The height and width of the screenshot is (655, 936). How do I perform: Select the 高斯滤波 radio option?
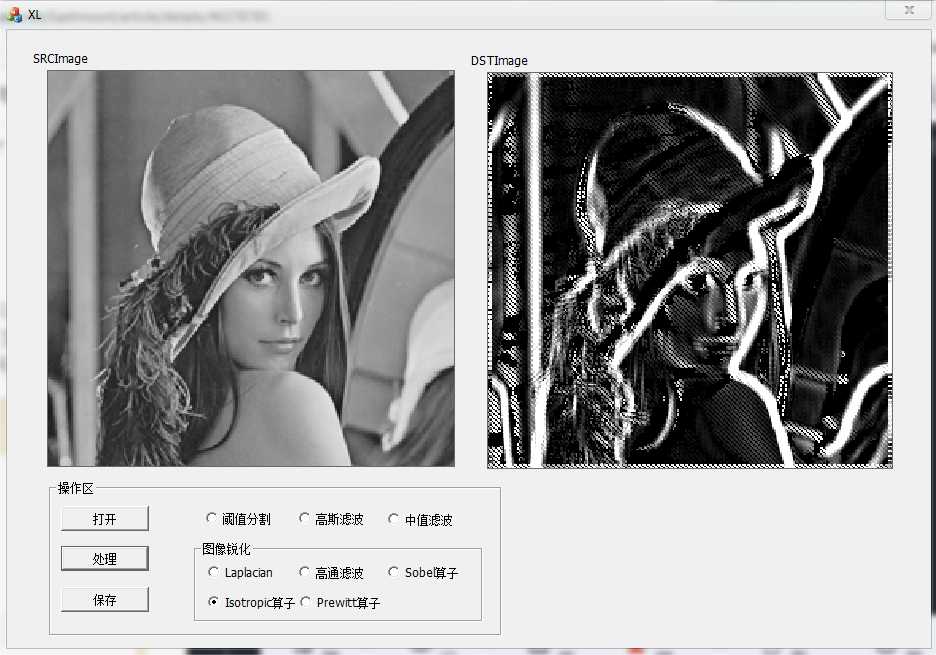[x=304, y=518]
